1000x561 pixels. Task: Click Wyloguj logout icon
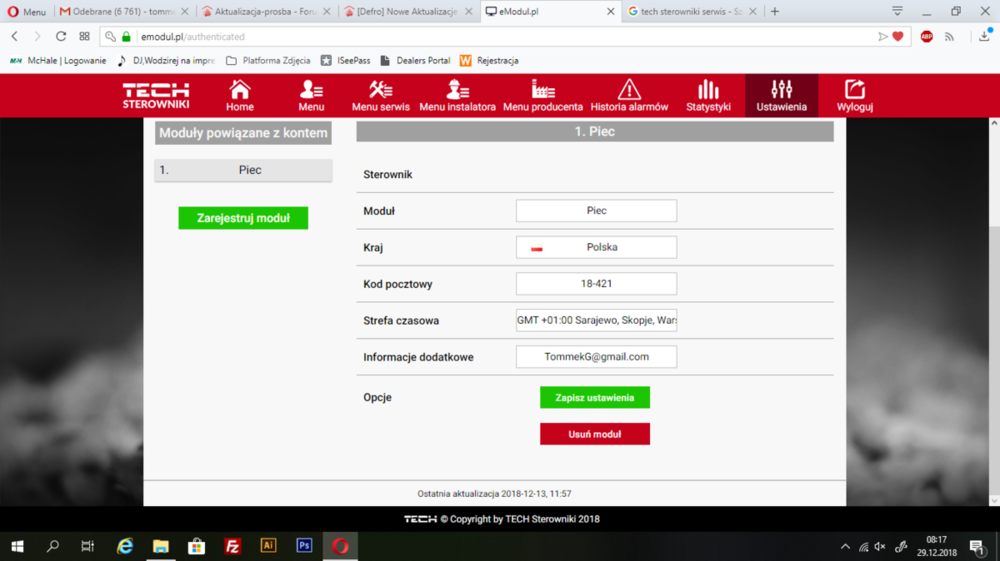(x=854, y=90)
